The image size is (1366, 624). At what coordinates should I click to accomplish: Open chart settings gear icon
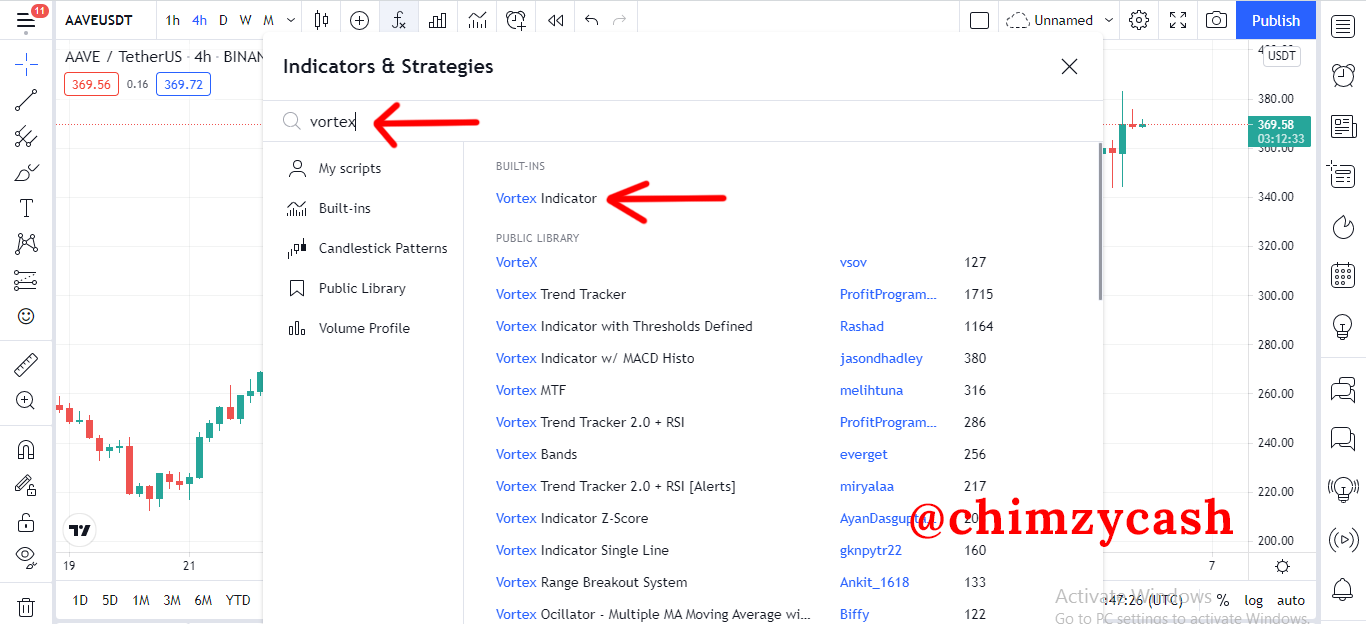tap(1139, 20)
